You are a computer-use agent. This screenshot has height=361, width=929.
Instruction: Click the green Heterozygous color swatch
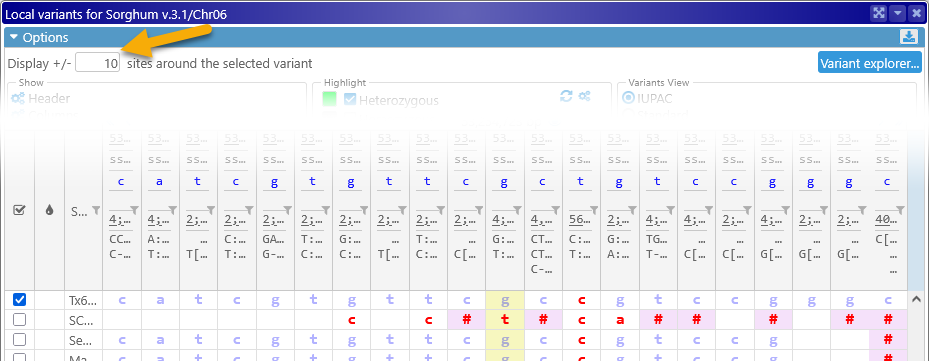coord(329,100)
